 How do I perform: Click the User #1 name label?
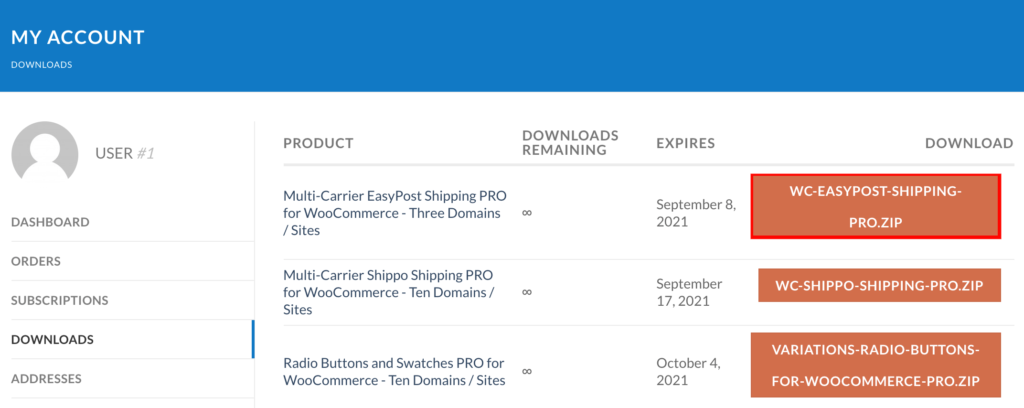tap(125, 153)
